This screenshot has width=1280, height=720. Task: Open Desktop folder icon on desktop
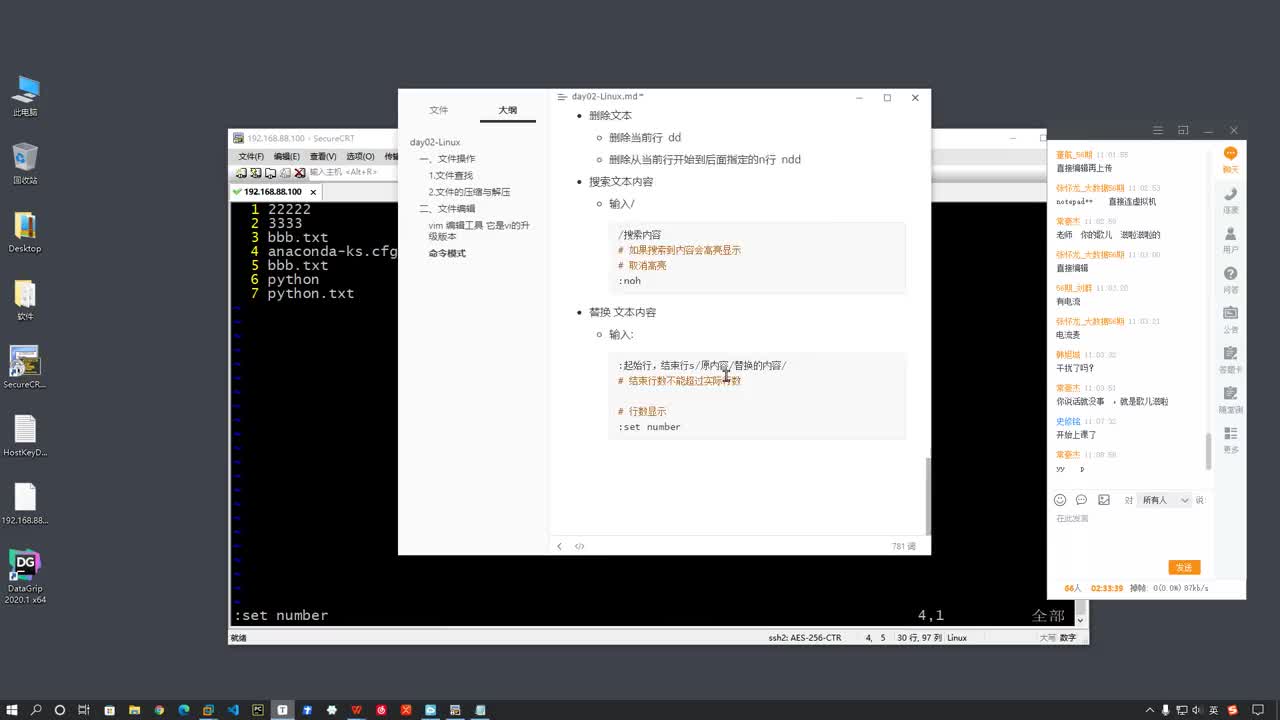coord(25,232)
